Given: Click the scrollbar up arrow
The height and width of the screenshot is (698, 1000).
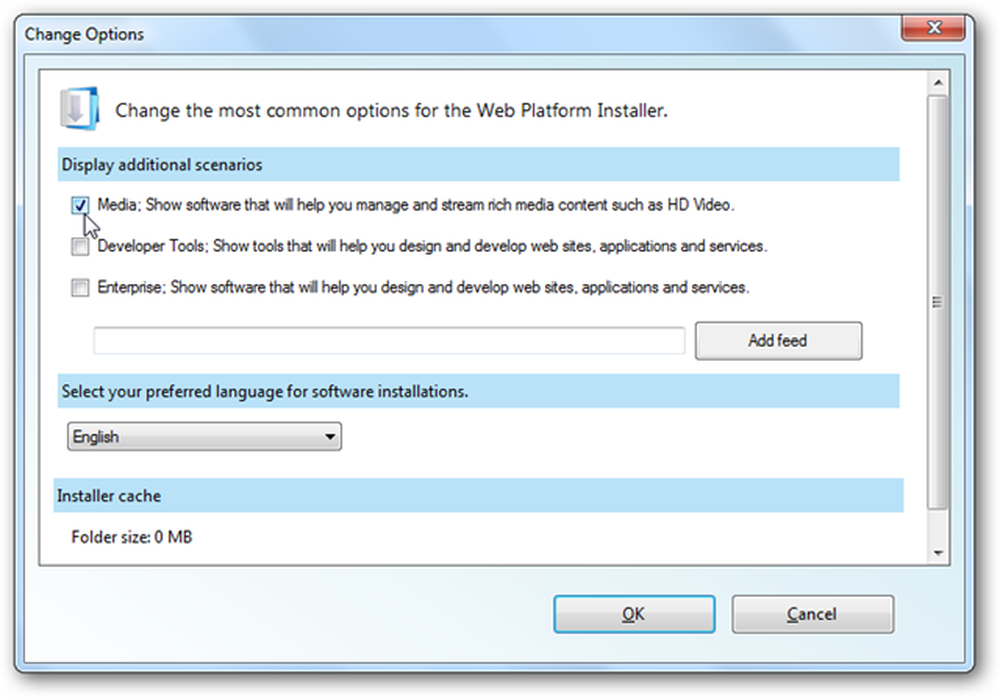Looking at the screenshot, I should 938,83.
